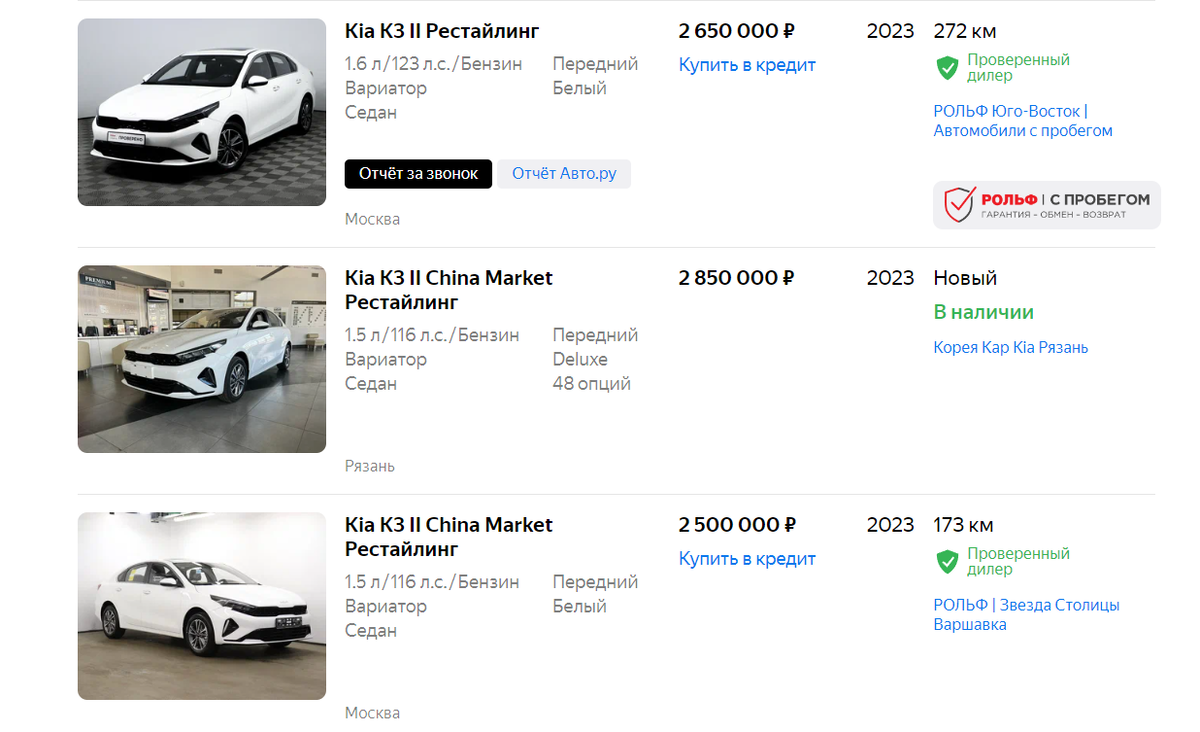This screenshot has width=1200, height=732.
Task: Click the green verified dealer shield in first listing
Action: [x=947, y=68]
